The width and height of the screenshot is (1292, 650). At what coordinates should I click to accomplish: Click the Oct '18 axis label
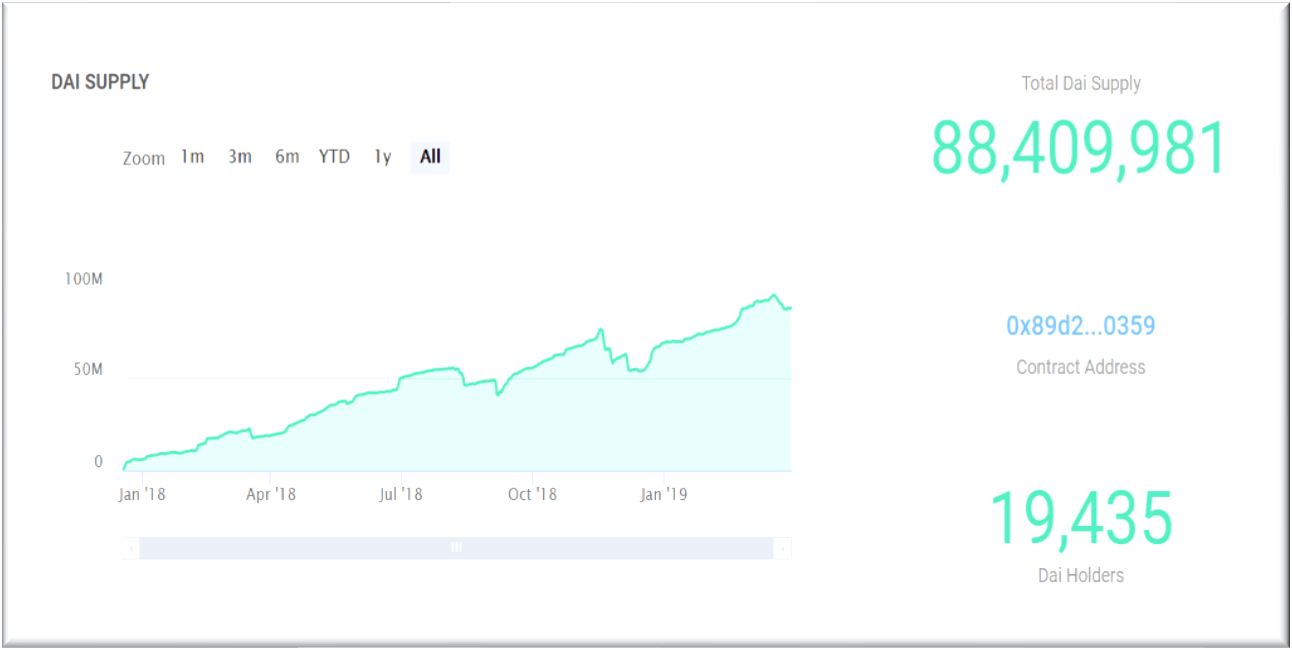[x=532, y=494]
